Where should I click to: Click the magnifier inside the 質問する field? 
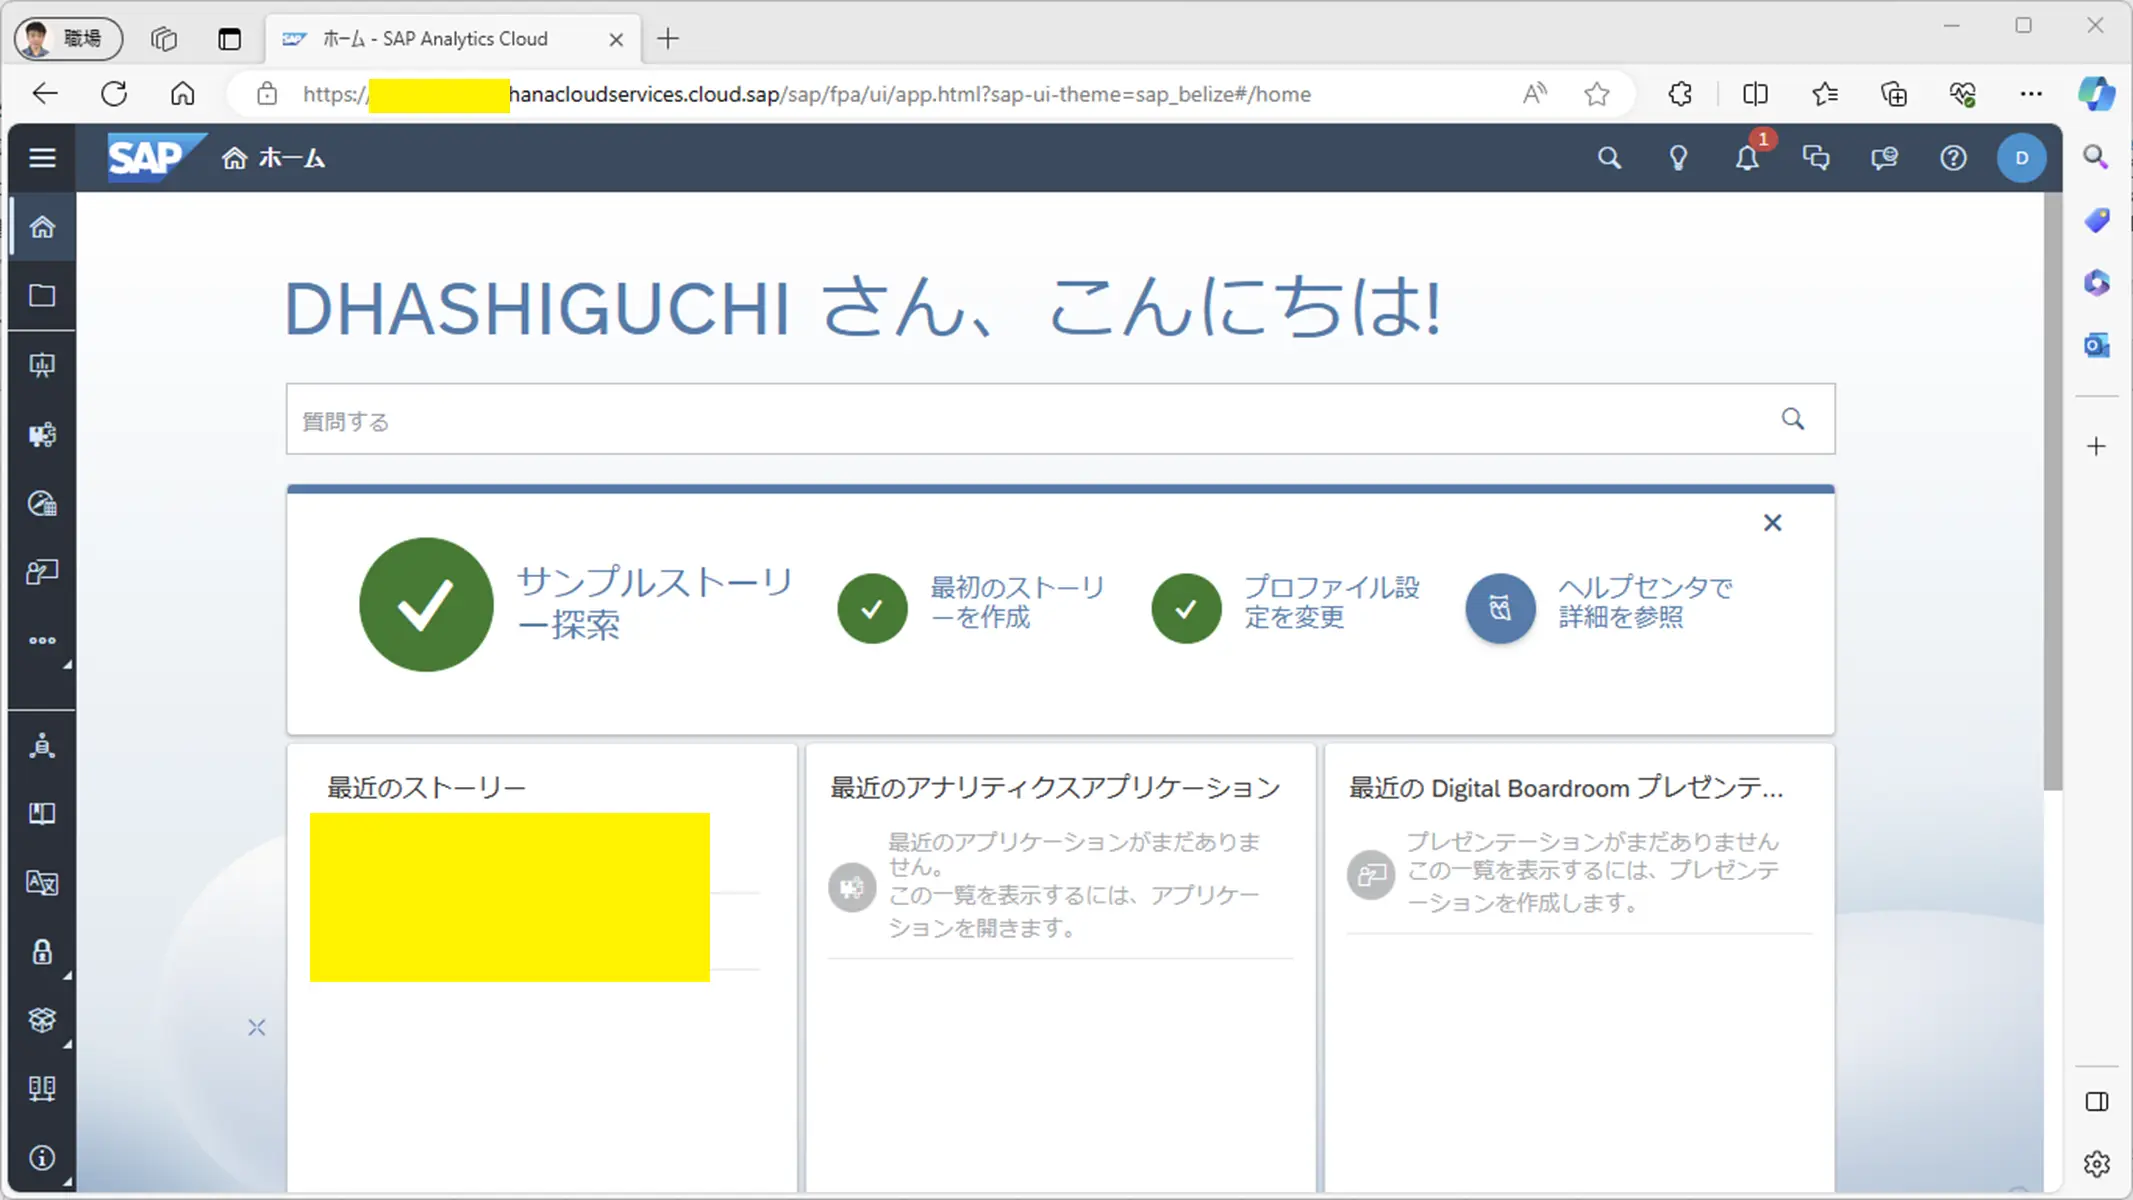(x=1793, y=419)
